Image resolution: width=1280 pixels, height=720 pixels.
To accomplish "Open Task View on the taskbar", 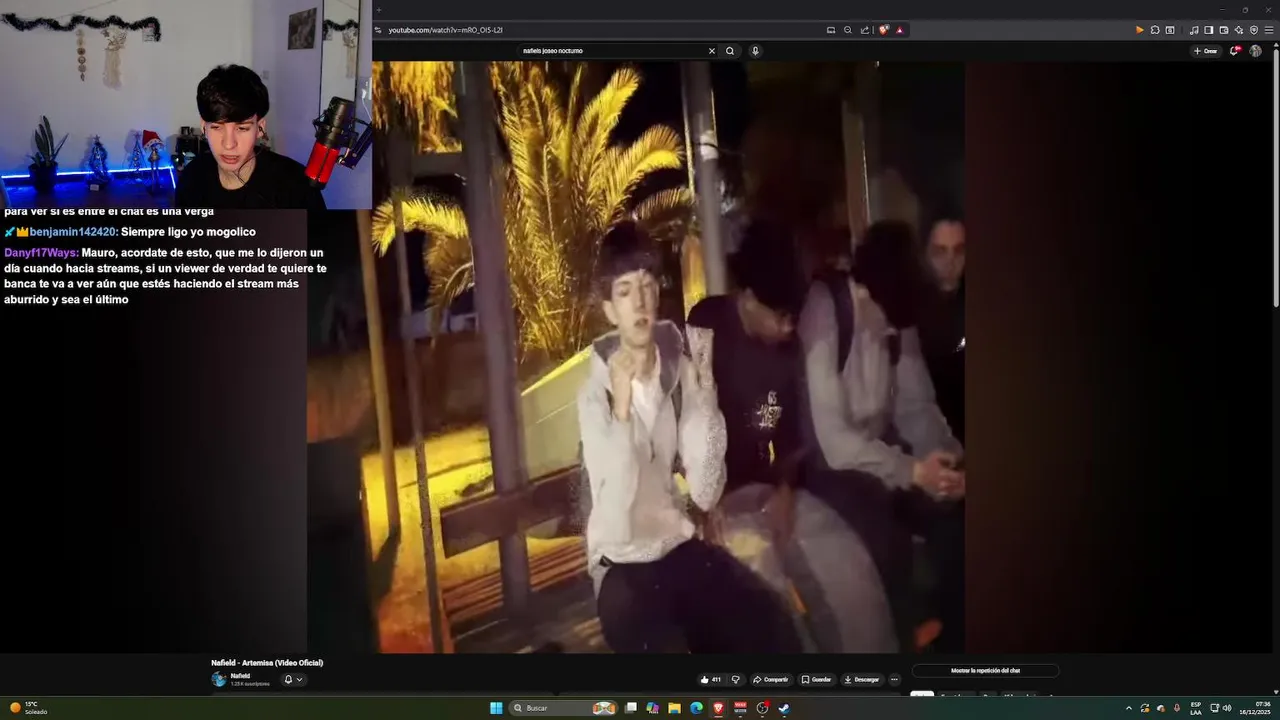I will tap(630, 708).
